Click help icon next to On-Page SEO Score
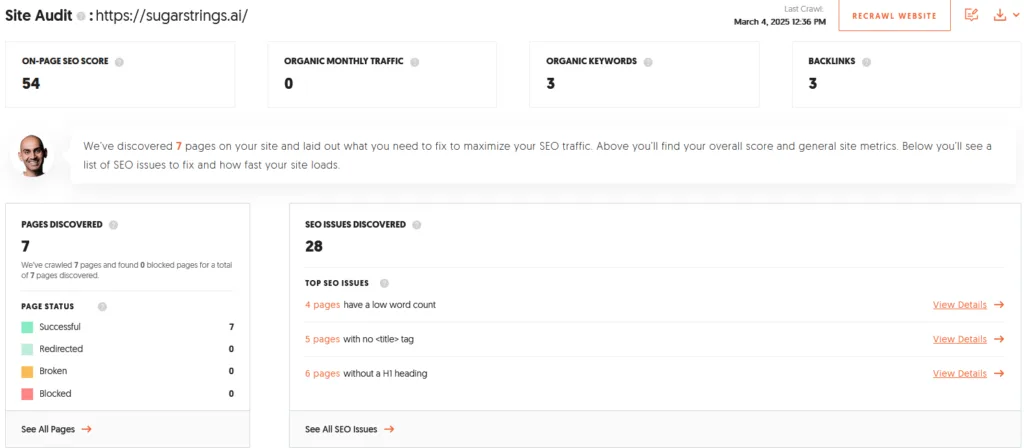The height and width of the screenshot is (448, 1024). [120, 62]
